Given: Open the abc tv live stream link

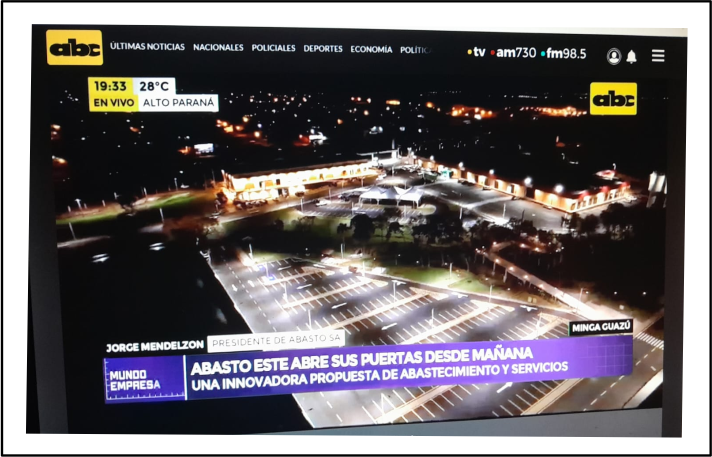Looking at the screenshot, I should click(476, 52).
